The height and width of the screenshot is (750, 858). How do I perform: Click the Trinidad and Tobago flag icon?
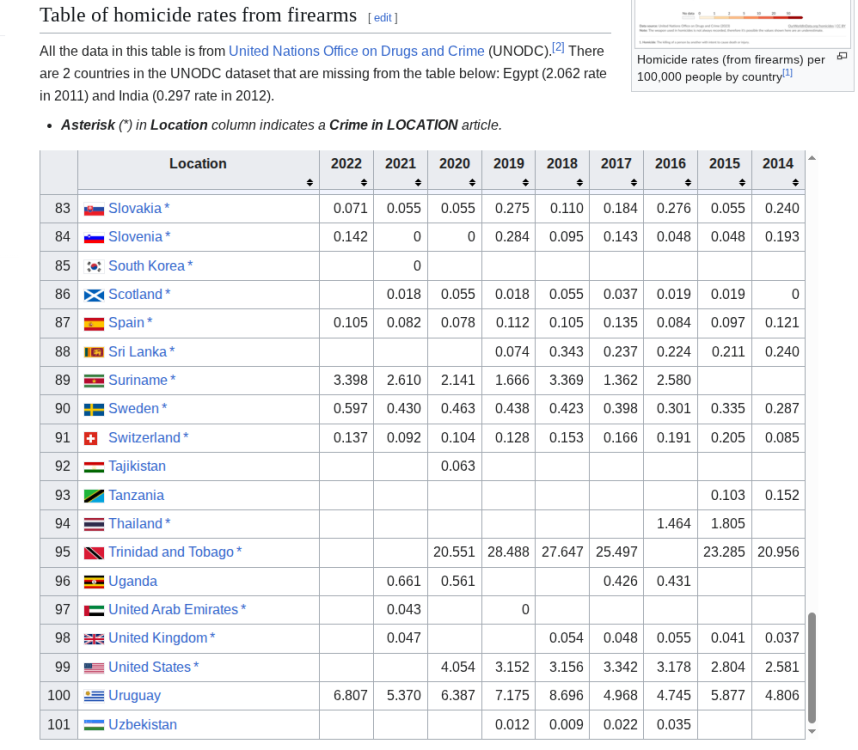pyautogui.click(x=94, y=553)
